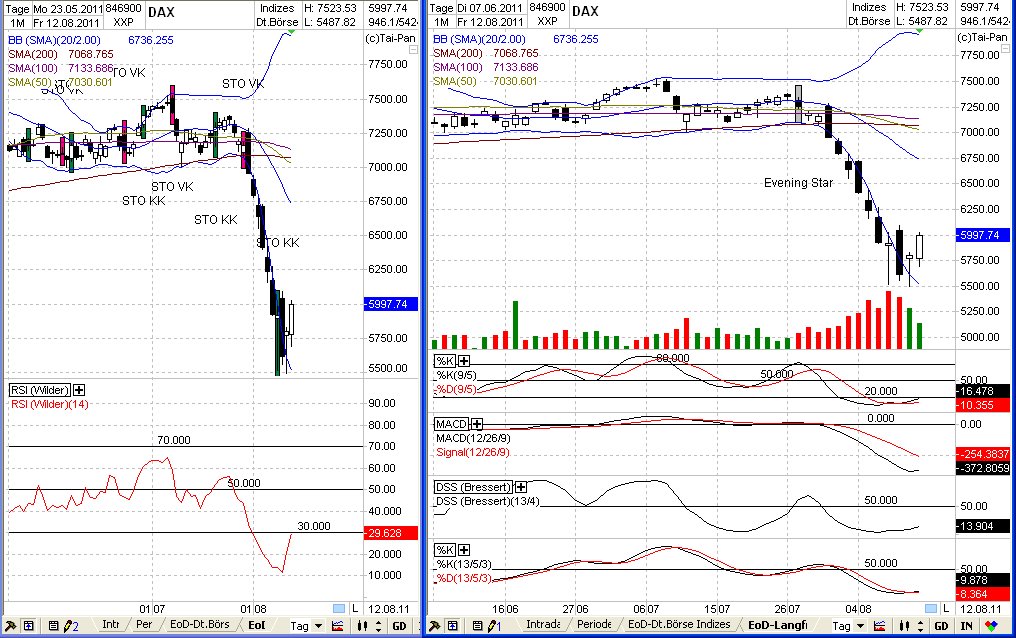Select the pen annotation tool marked 1
This screenshot has height=638, width=1016.
(x=492, y=624)
